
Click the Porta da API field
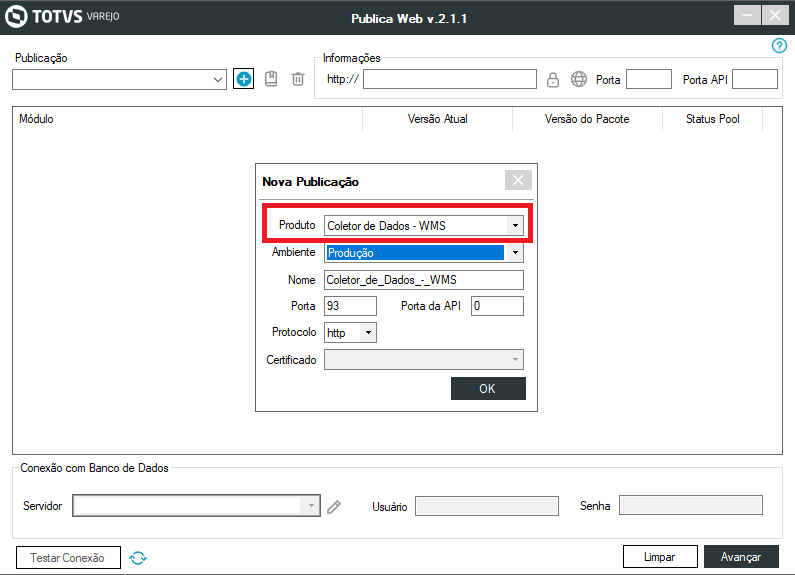pyautogui.click(x=497, y=306)
